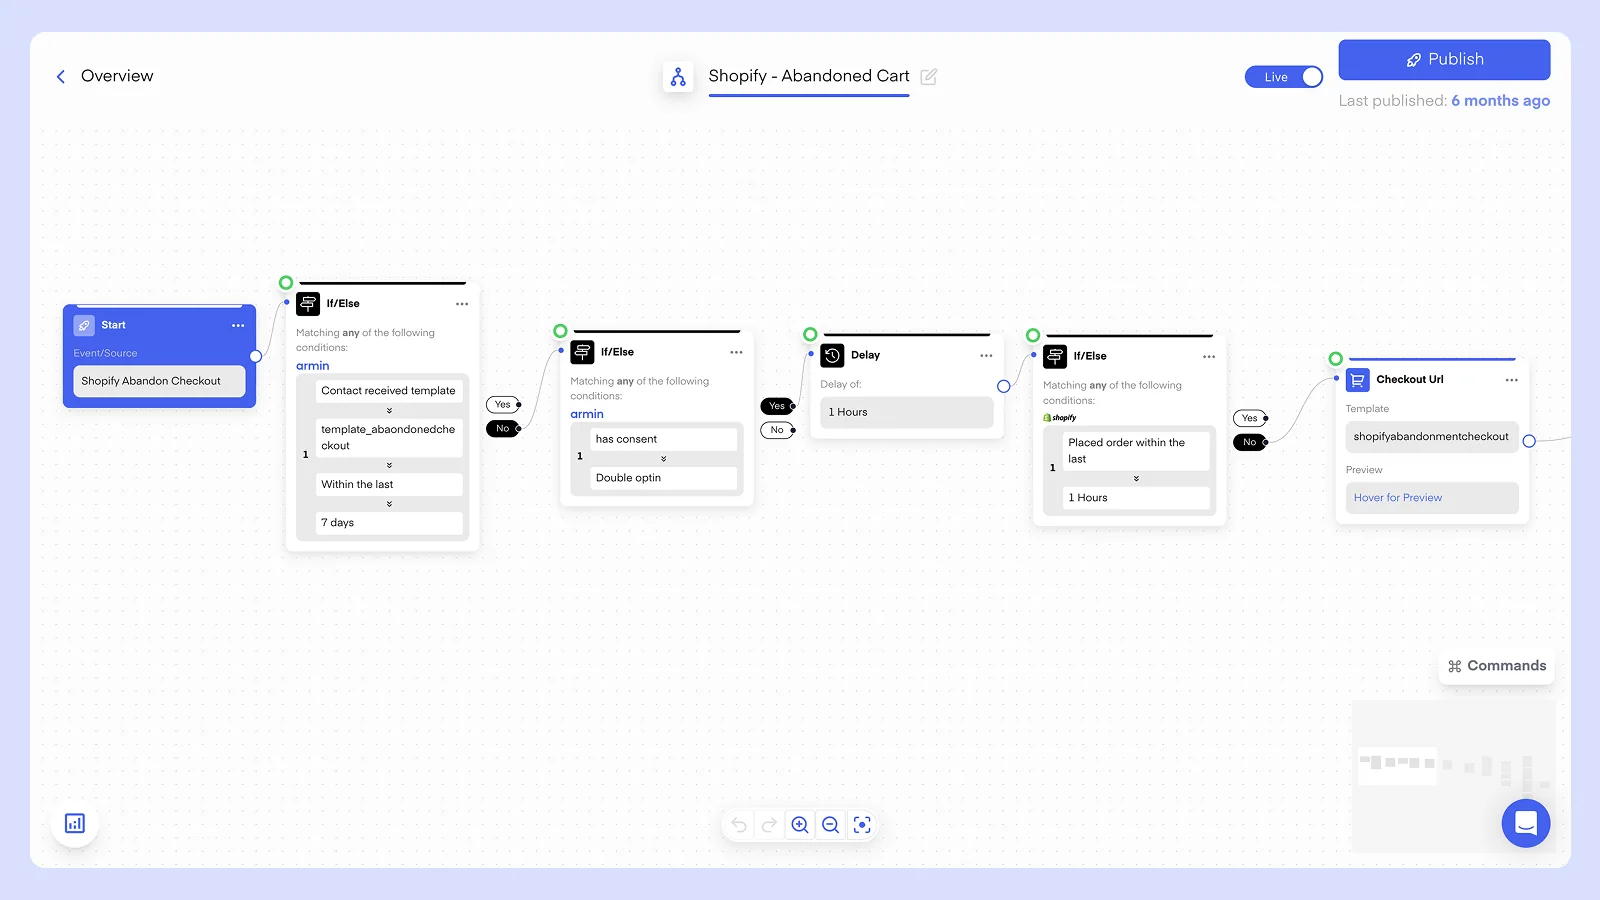Fit the flow to view
The image size is (1600, 900).
tap(862, 825)
